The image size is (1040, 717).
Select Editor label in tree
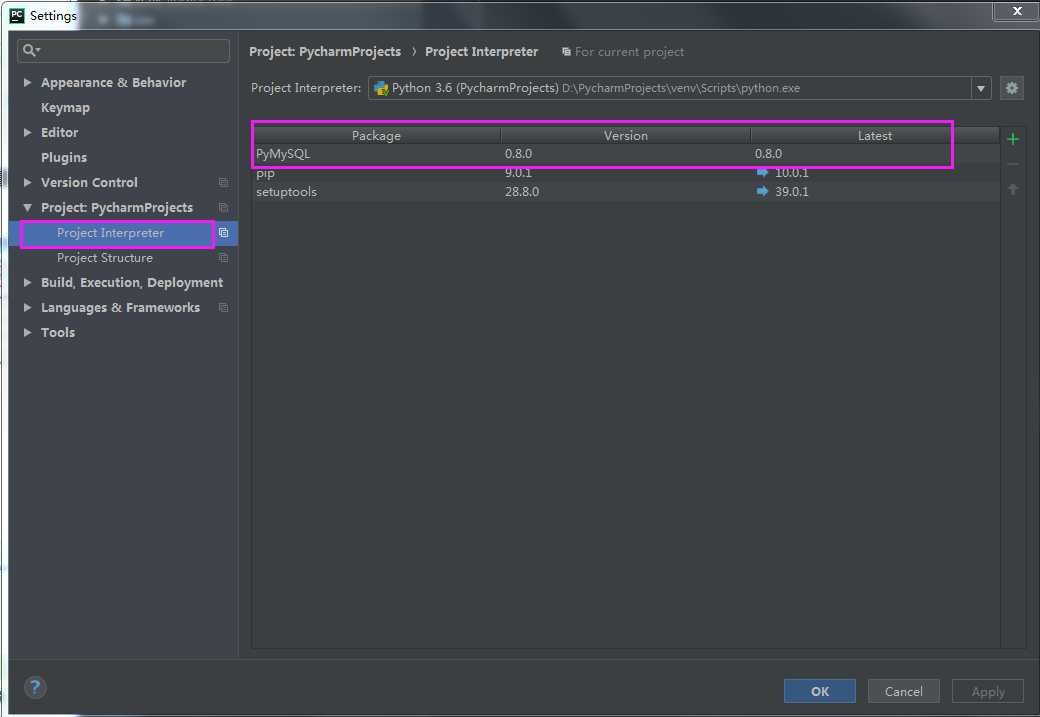click(59, 133)
